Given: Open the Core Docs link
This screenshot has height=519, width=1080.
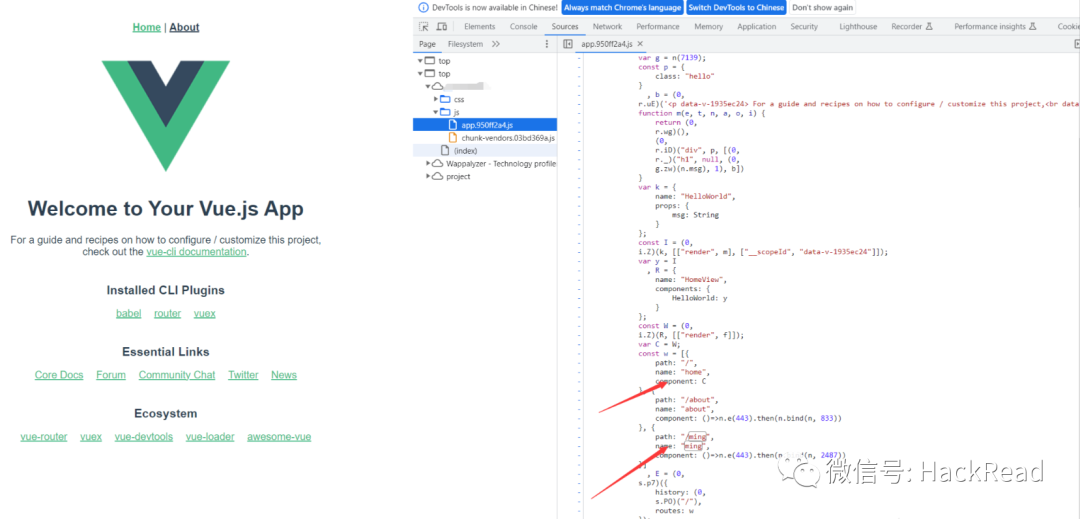Looking at the screenshot, I should tap(59, 375).
